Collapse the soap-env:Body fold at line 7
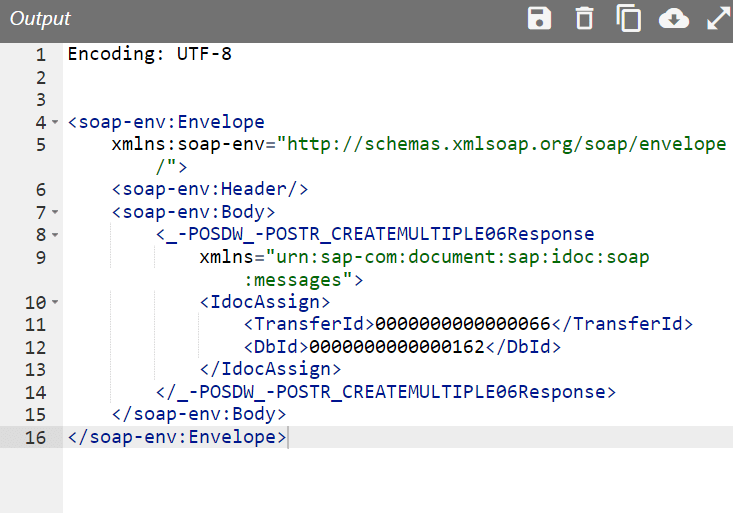733x513 pixels. click(54, 213)
